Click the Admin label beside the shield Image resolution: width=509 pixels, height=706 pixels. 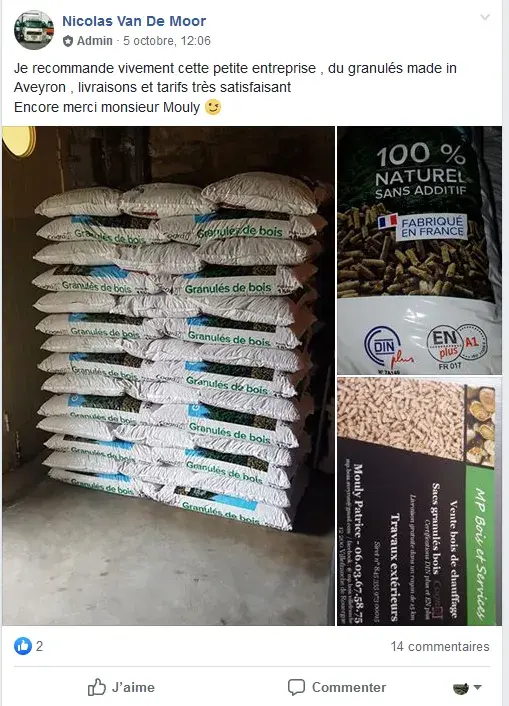pyautogui.click(x=95, y=41)
